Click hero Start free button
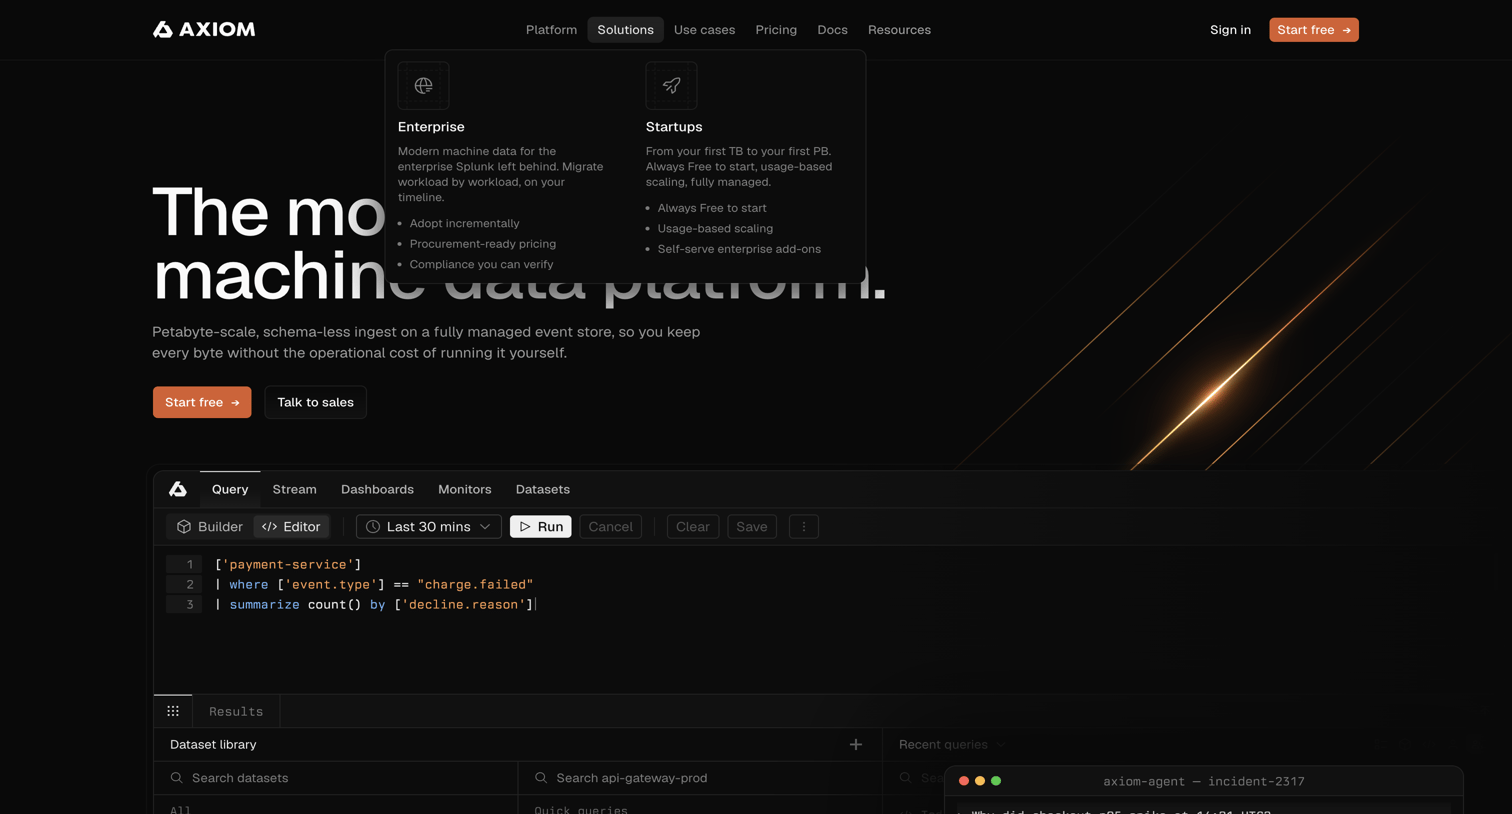The height and width of the screenshot is (814, 1512). tap(202, 402)
